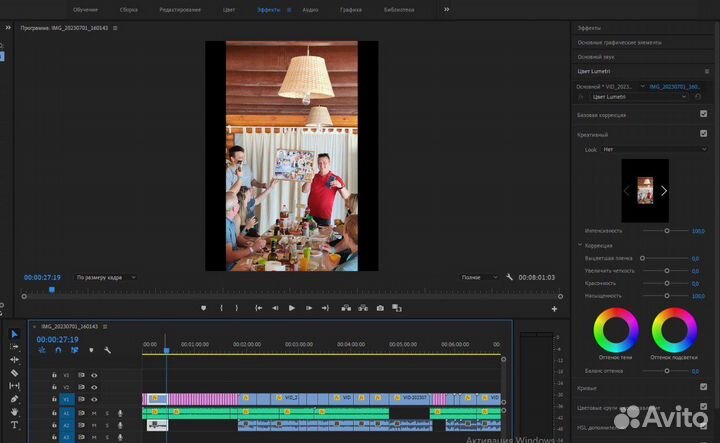Toggle the Креативный section checkbox

click(x=704, y=134)
